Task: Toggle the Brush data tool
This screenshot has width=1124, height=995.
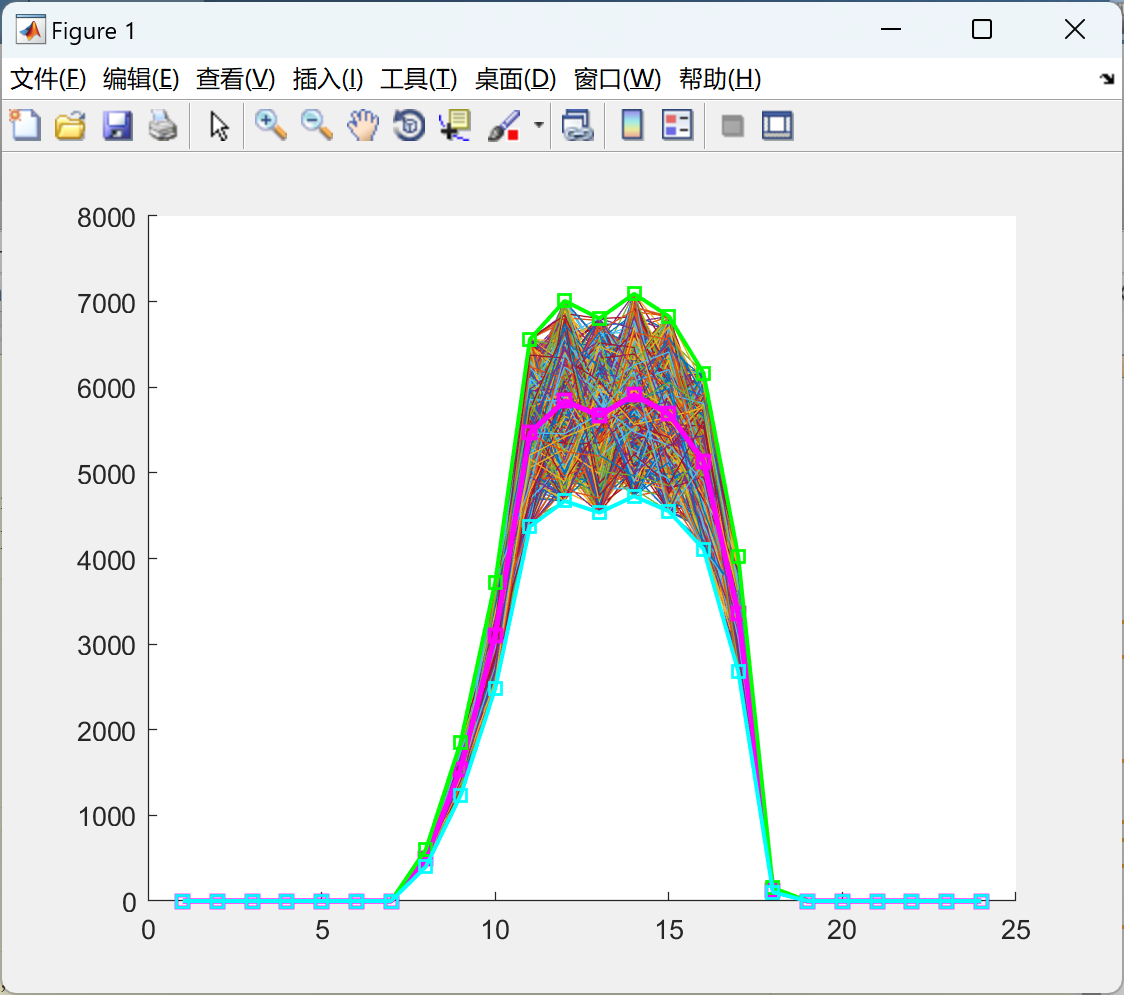Action: point(504,125)
